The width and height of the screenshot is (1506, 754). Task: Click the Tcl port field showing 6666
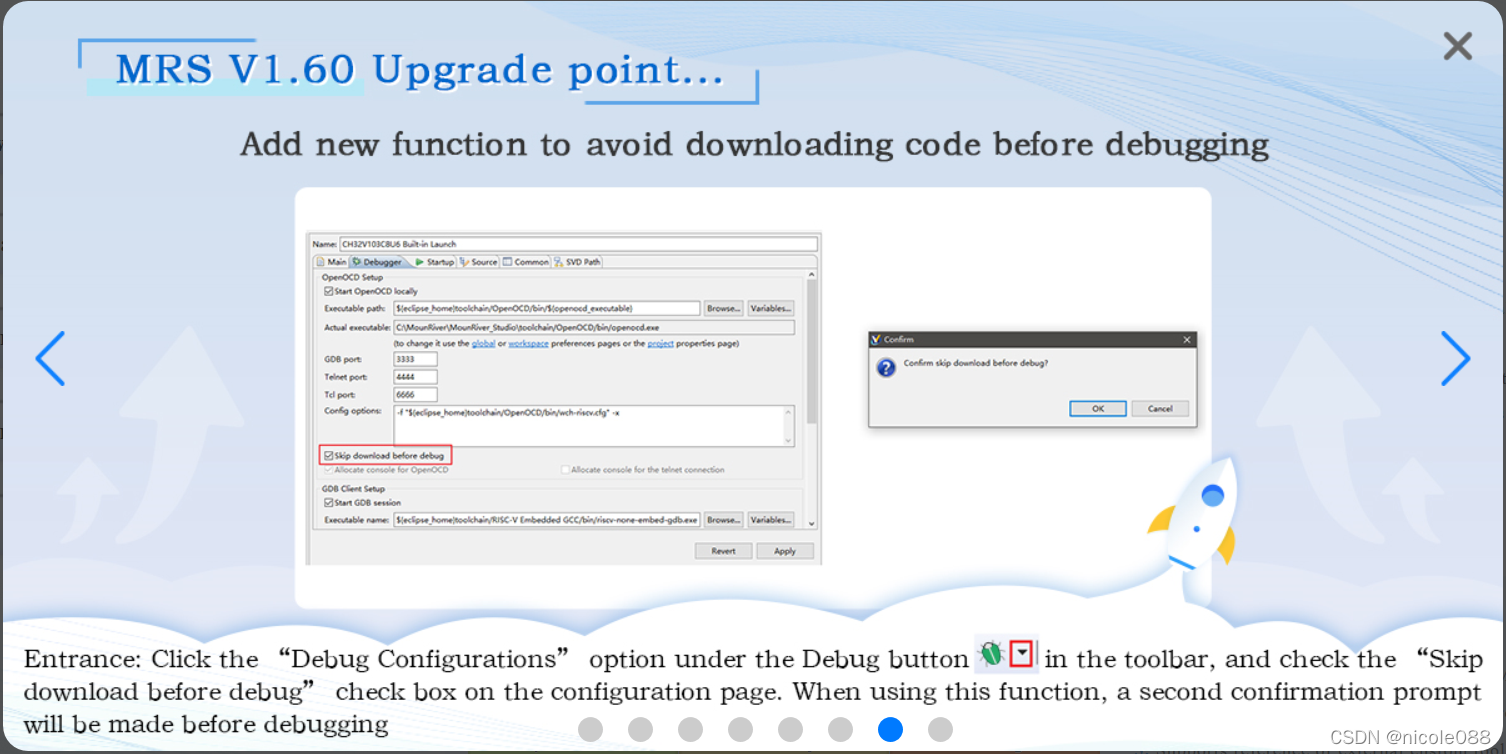(415, 395)
